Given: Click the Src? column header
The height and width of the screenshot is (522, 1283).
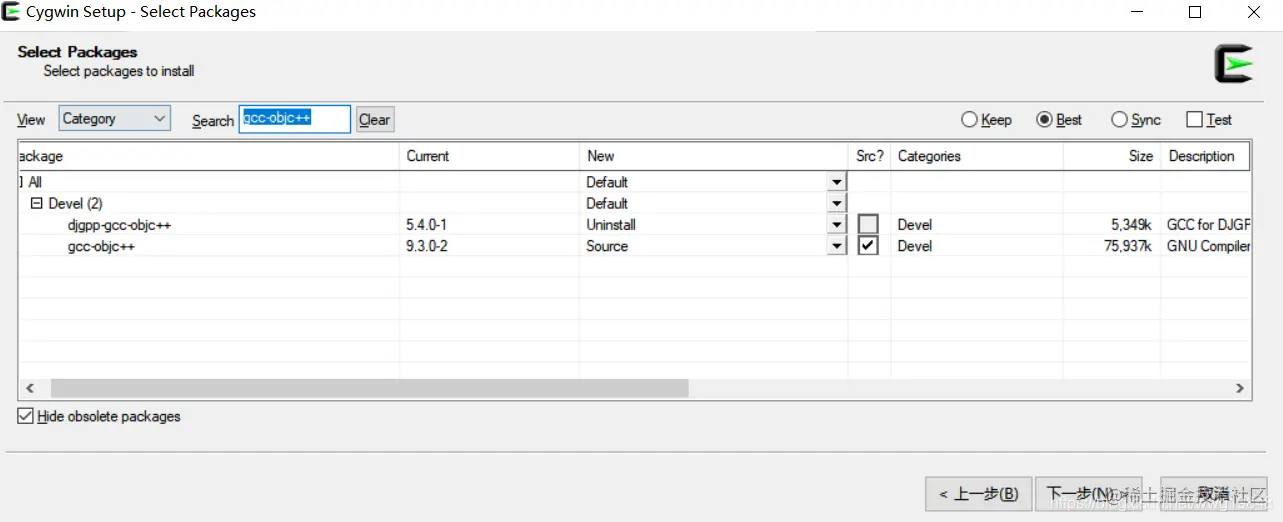Looking at the screenshot, I should tap(870, 157).
